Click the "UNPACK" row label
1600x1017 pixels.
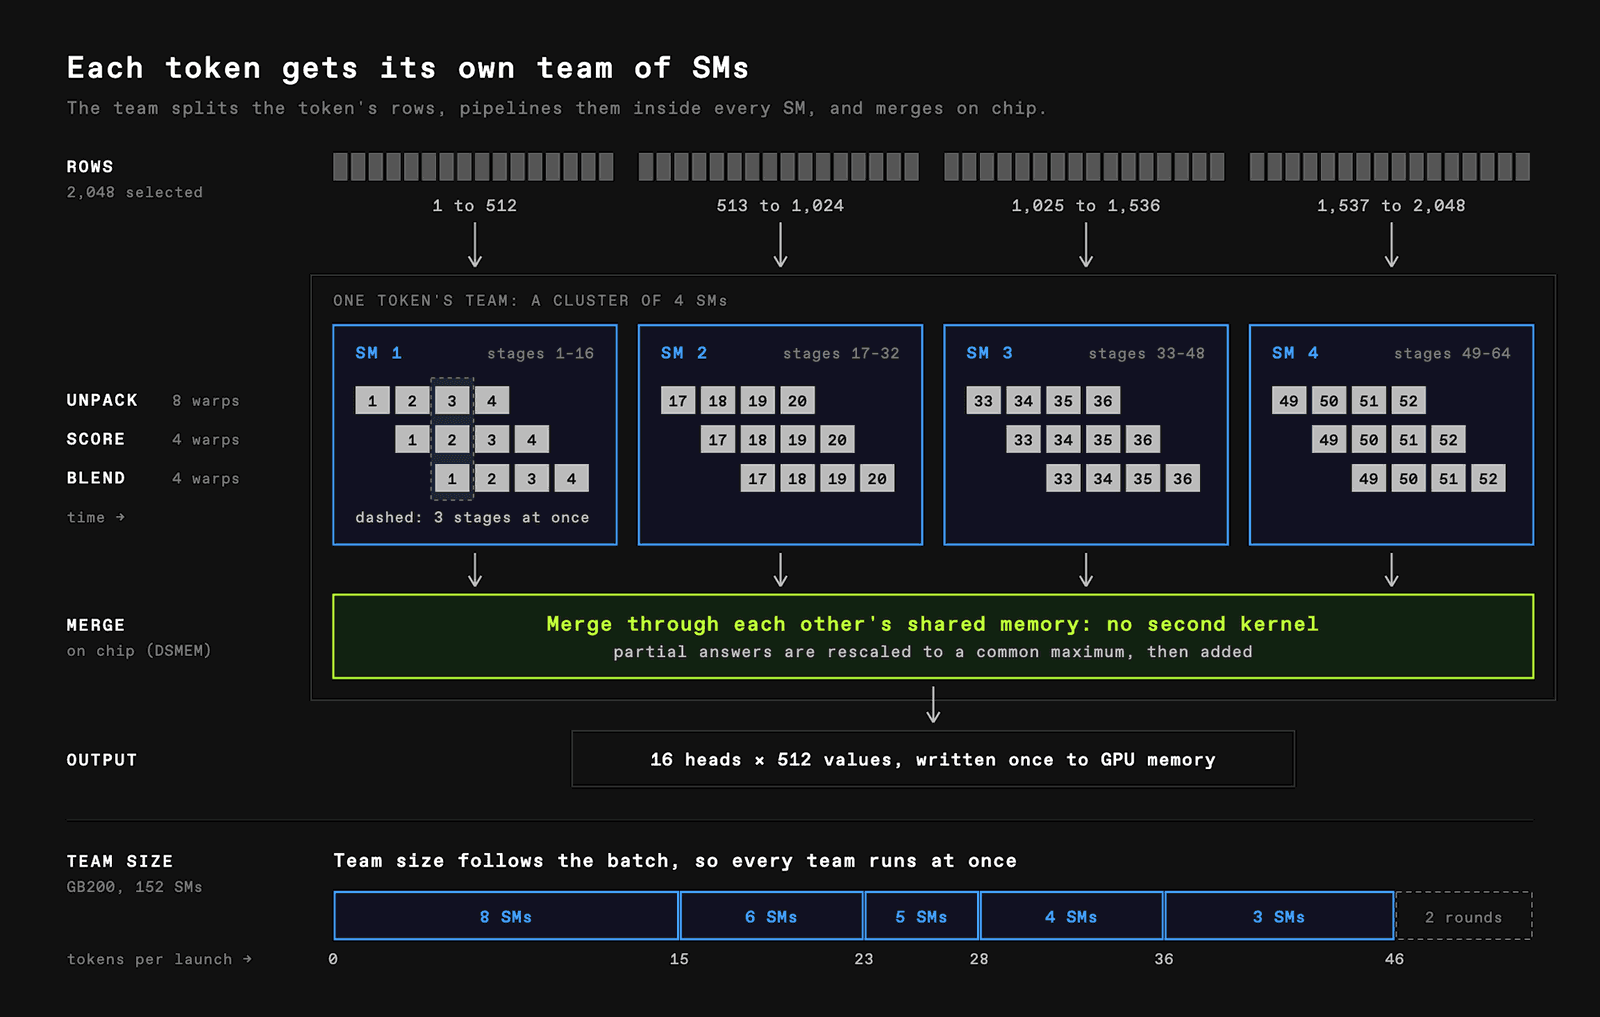click(x=102, y=400)
